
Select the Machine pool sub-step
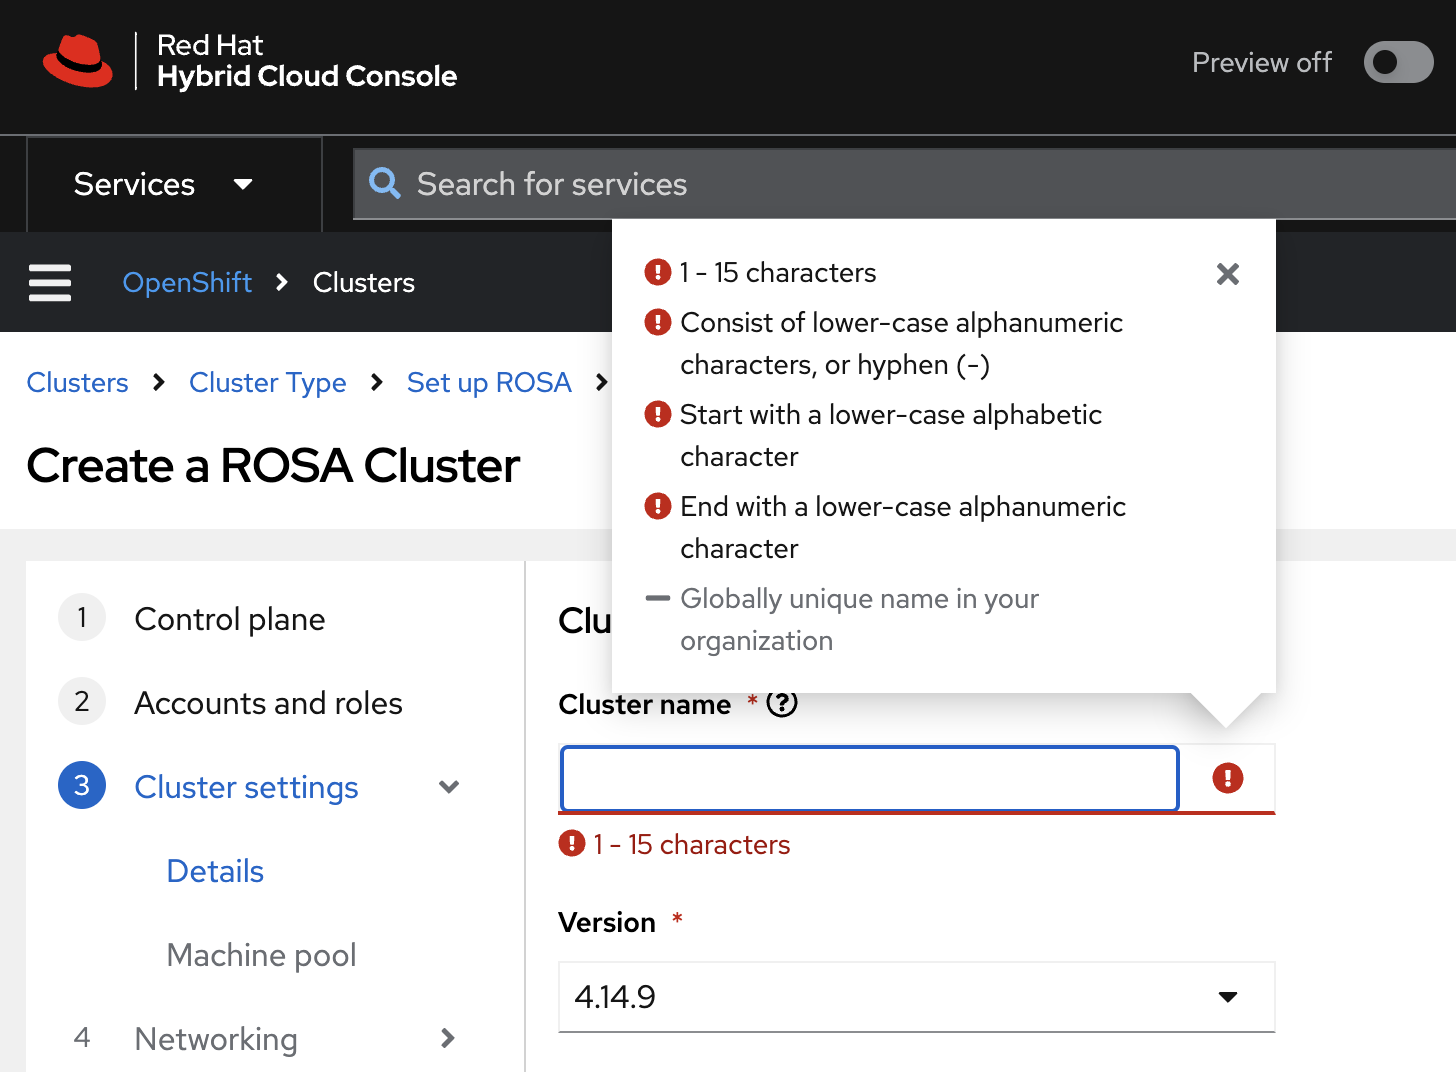[261, 955]
